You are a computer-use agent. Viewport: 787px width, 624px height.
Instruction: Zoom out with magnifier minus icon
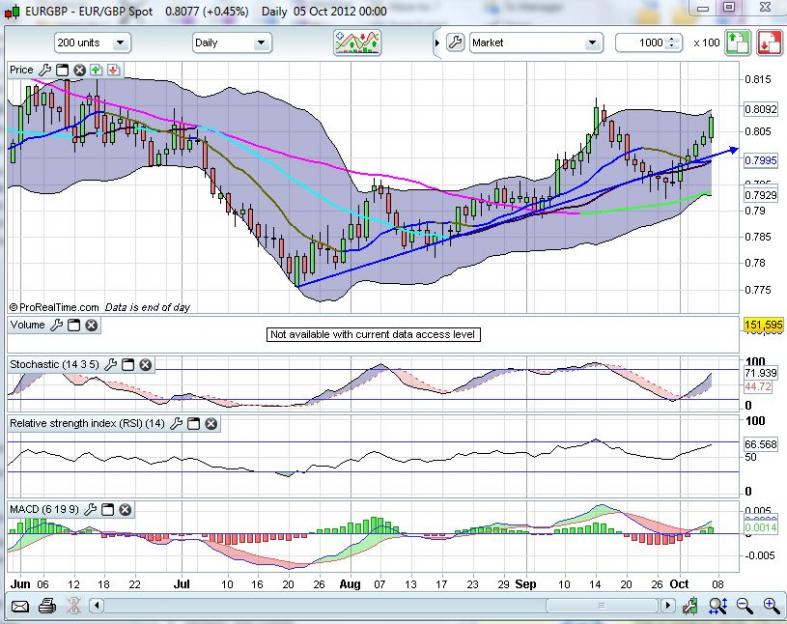(744, 605)
